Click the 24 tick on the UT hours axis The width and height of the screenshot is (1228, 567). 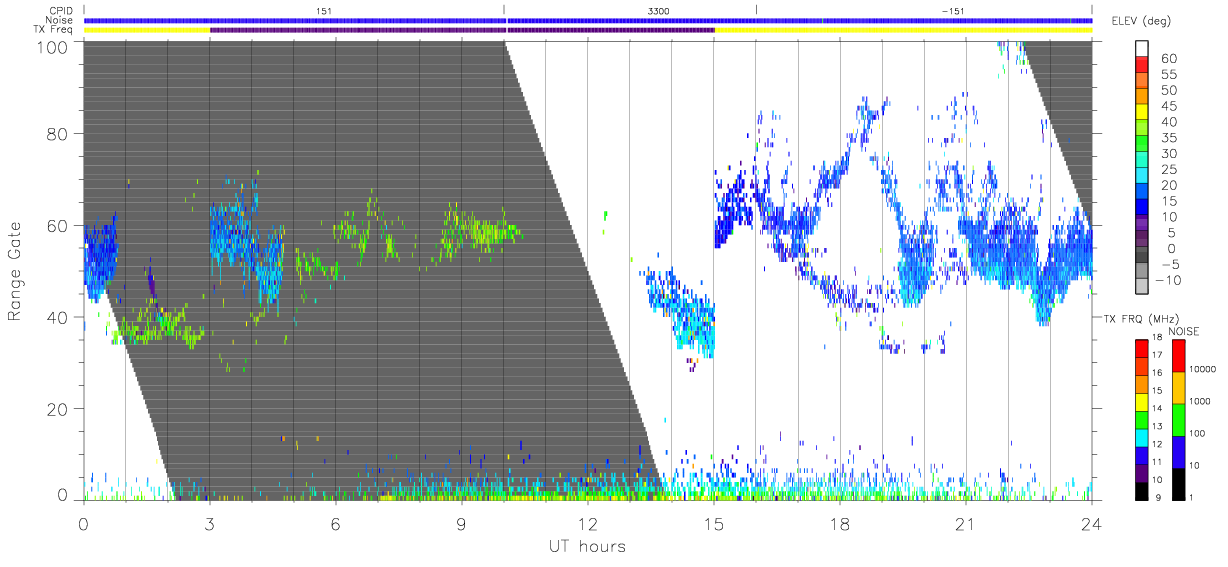(1091, 524)
